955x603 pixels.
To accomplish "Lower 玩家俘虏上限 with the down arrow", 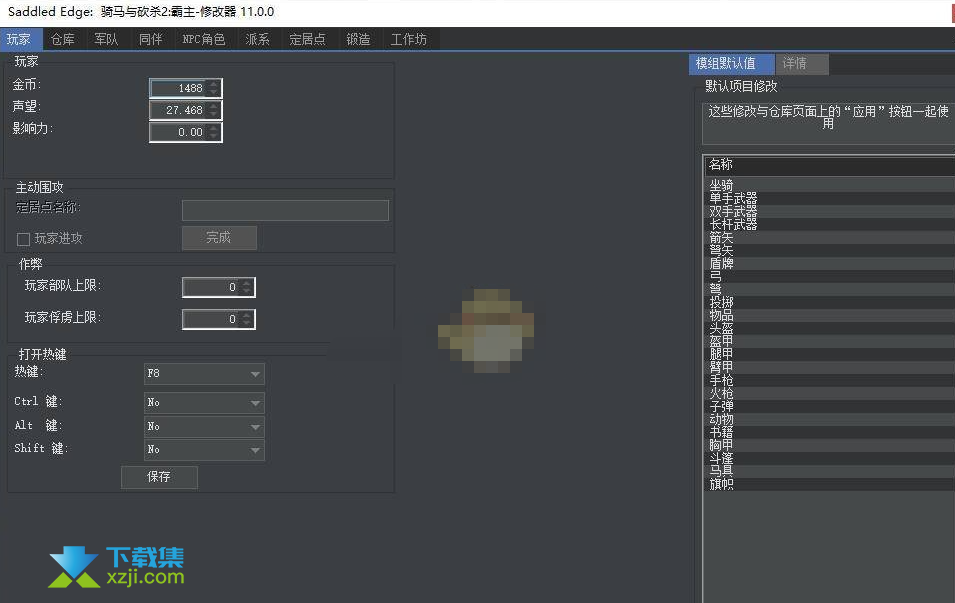I will [x=247, y=323].
